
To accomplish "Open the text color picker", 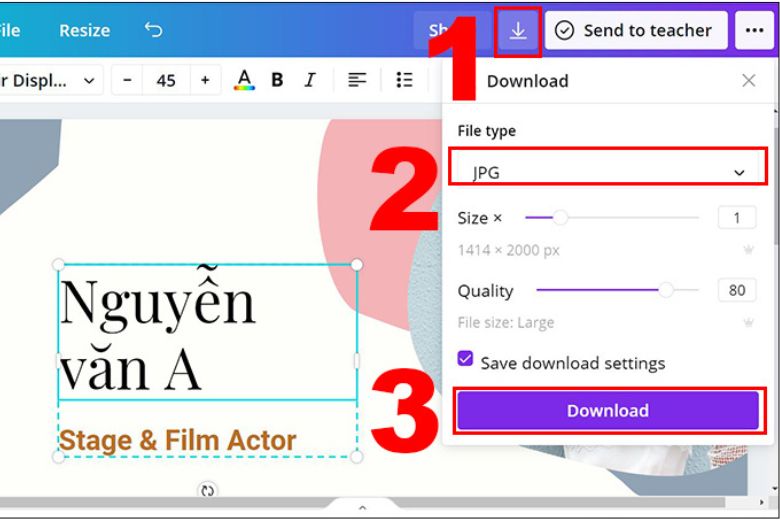I will [x=243, y=80].
